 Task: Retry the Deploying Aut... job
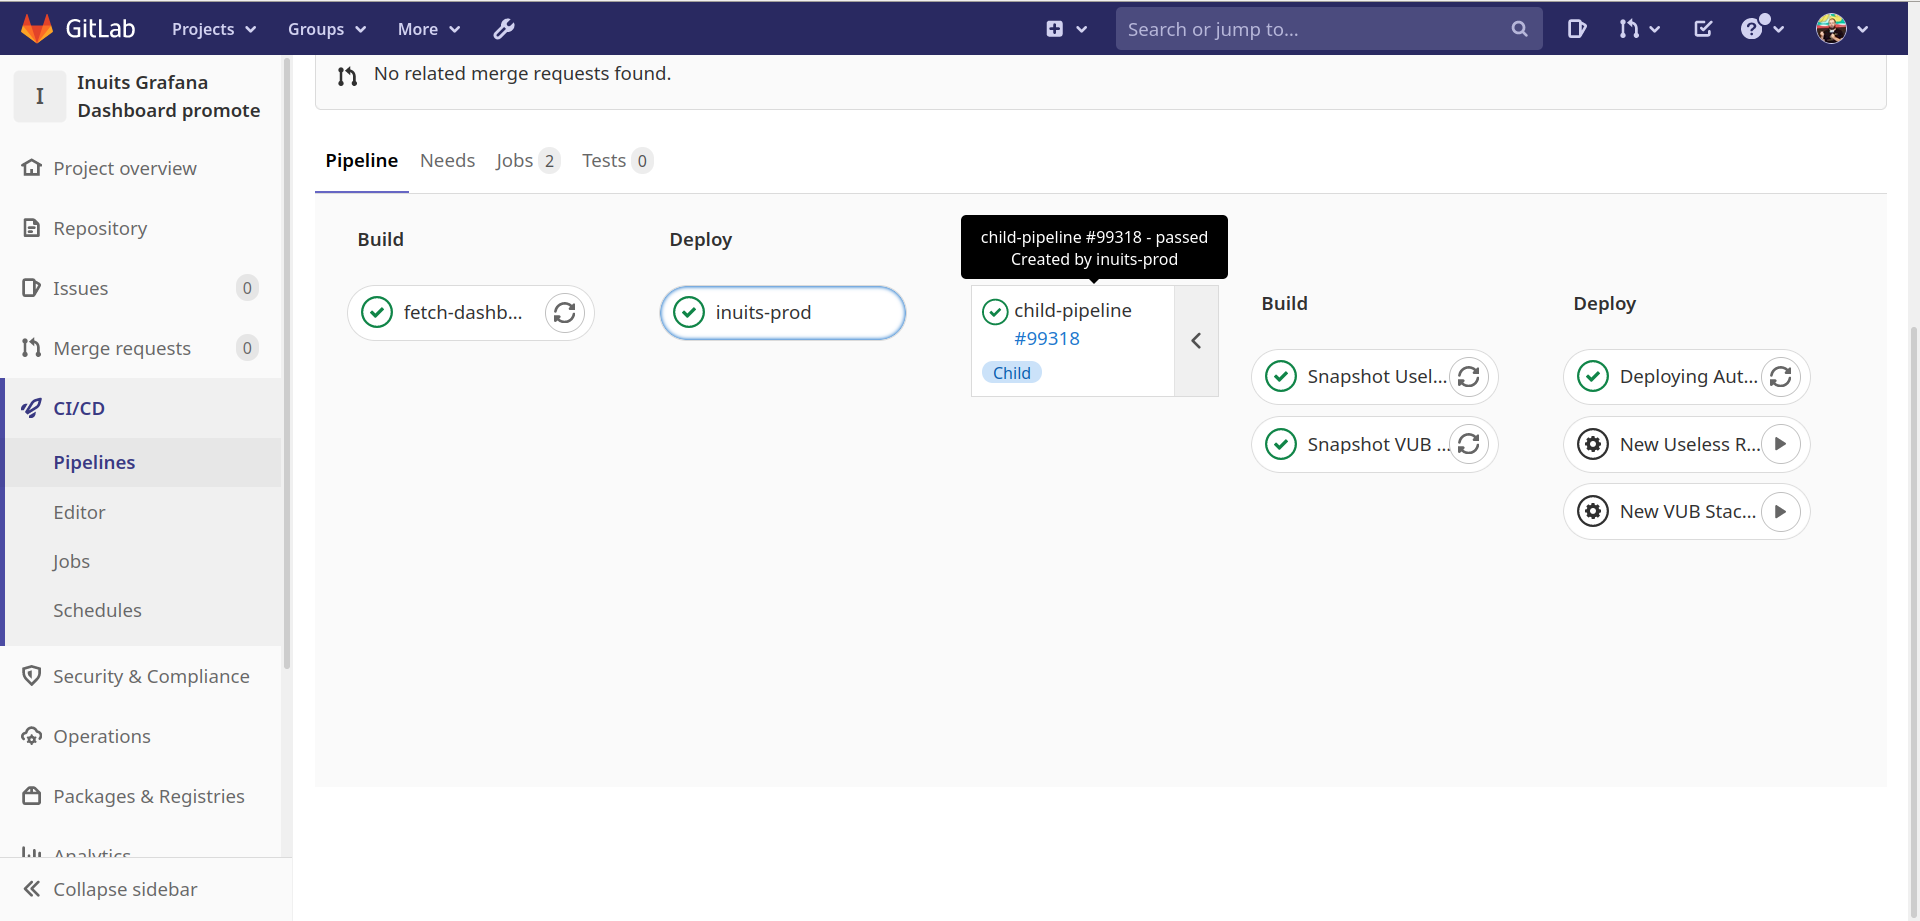1781,377
